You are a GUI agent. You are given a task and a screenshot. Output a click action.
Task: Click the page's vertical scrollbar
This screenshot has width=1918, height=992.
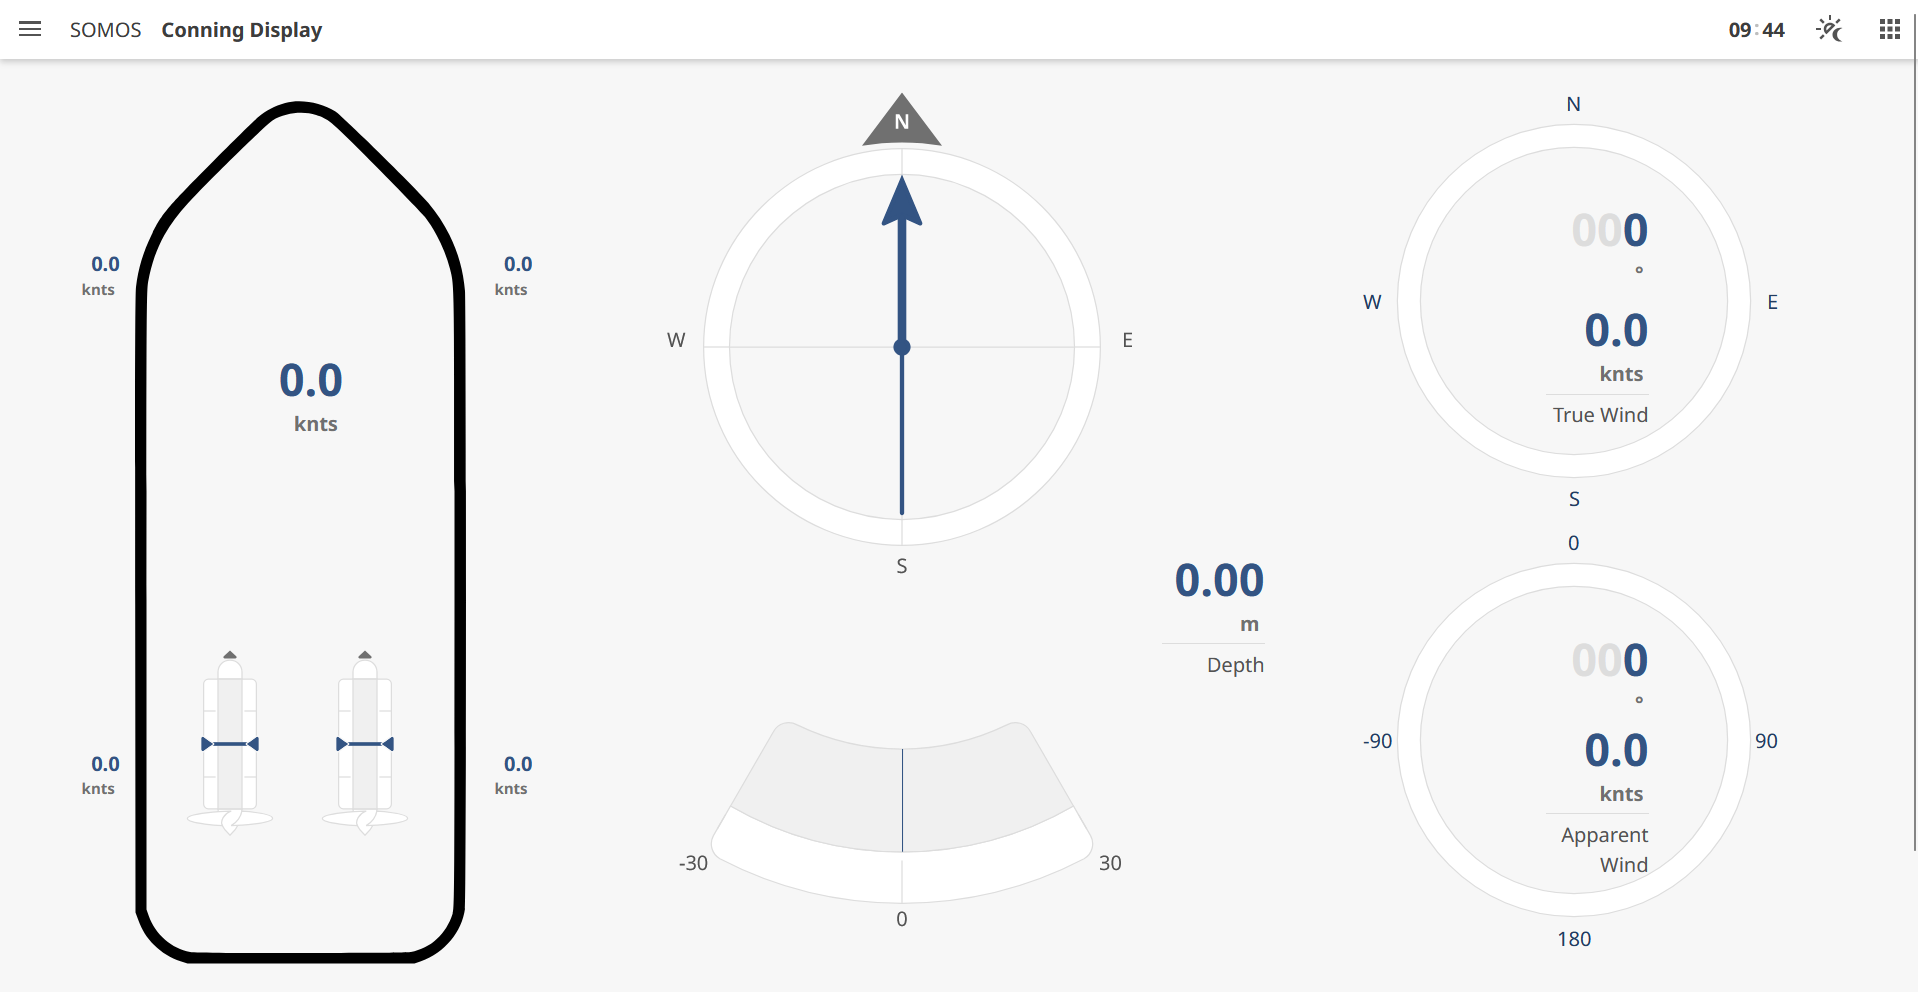[x=1914, y=430]
